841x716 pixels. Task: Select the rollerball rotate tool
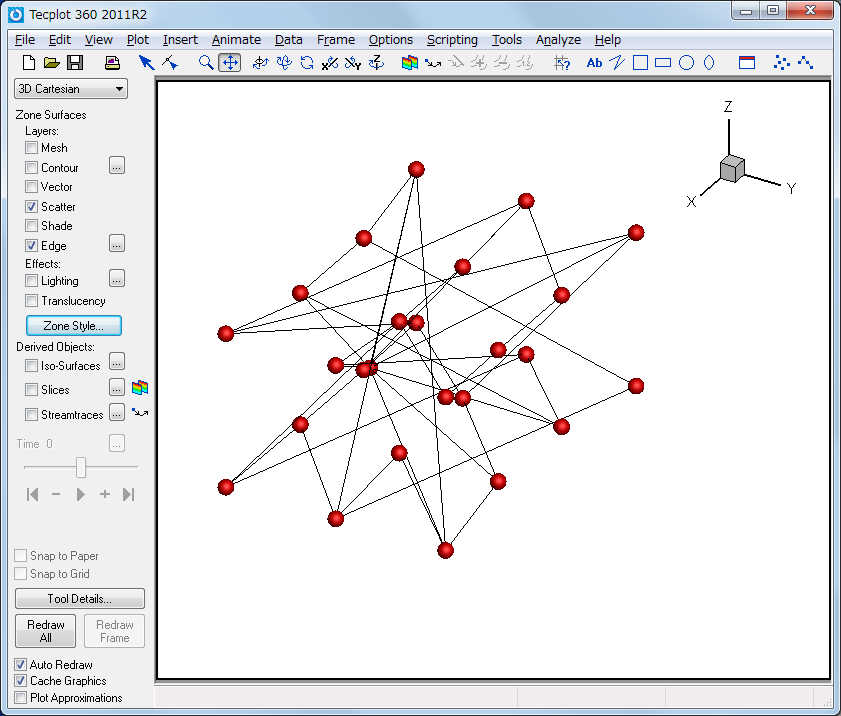[x=284, y=63]
